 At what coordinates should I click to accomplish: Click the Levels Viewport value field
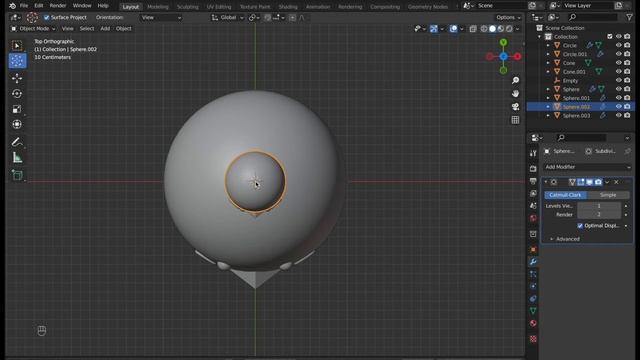point(599,206)
